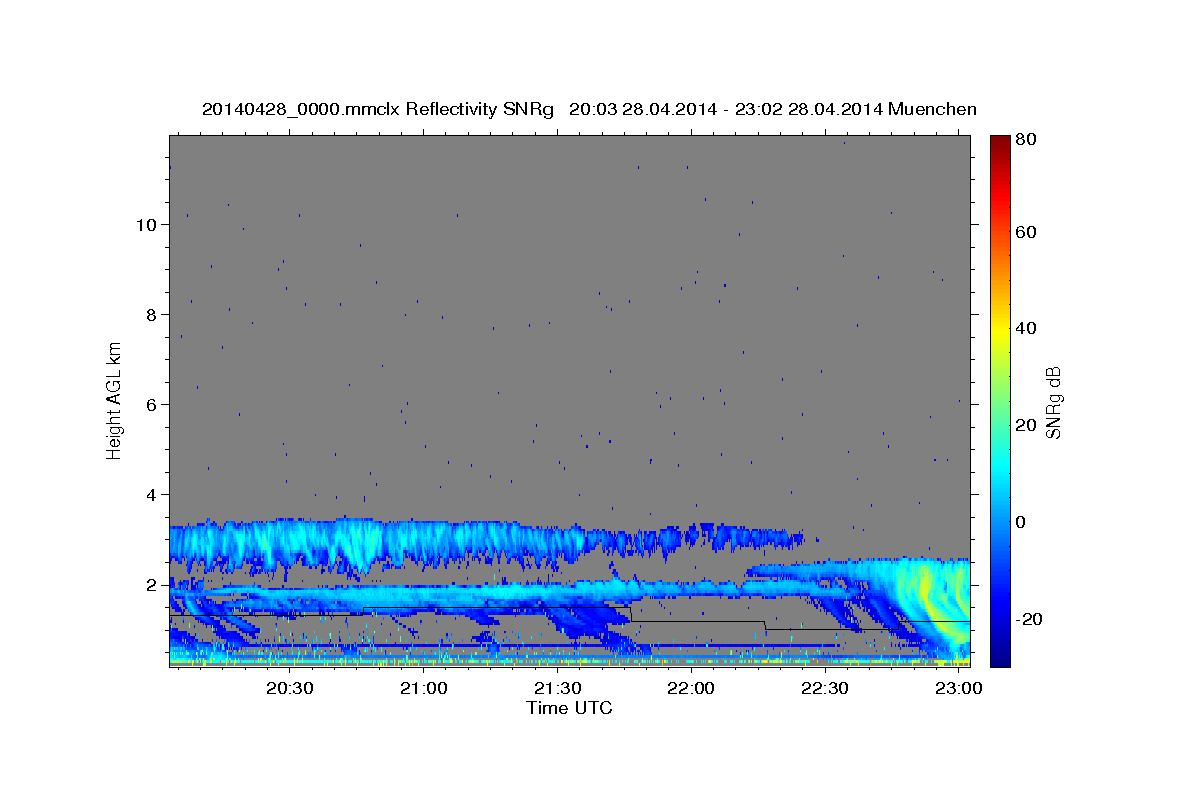Click the 0 tick label on colorbar
This screenshot has height=800, width=1200.
pyautogui.click(x=1021, y=522)
